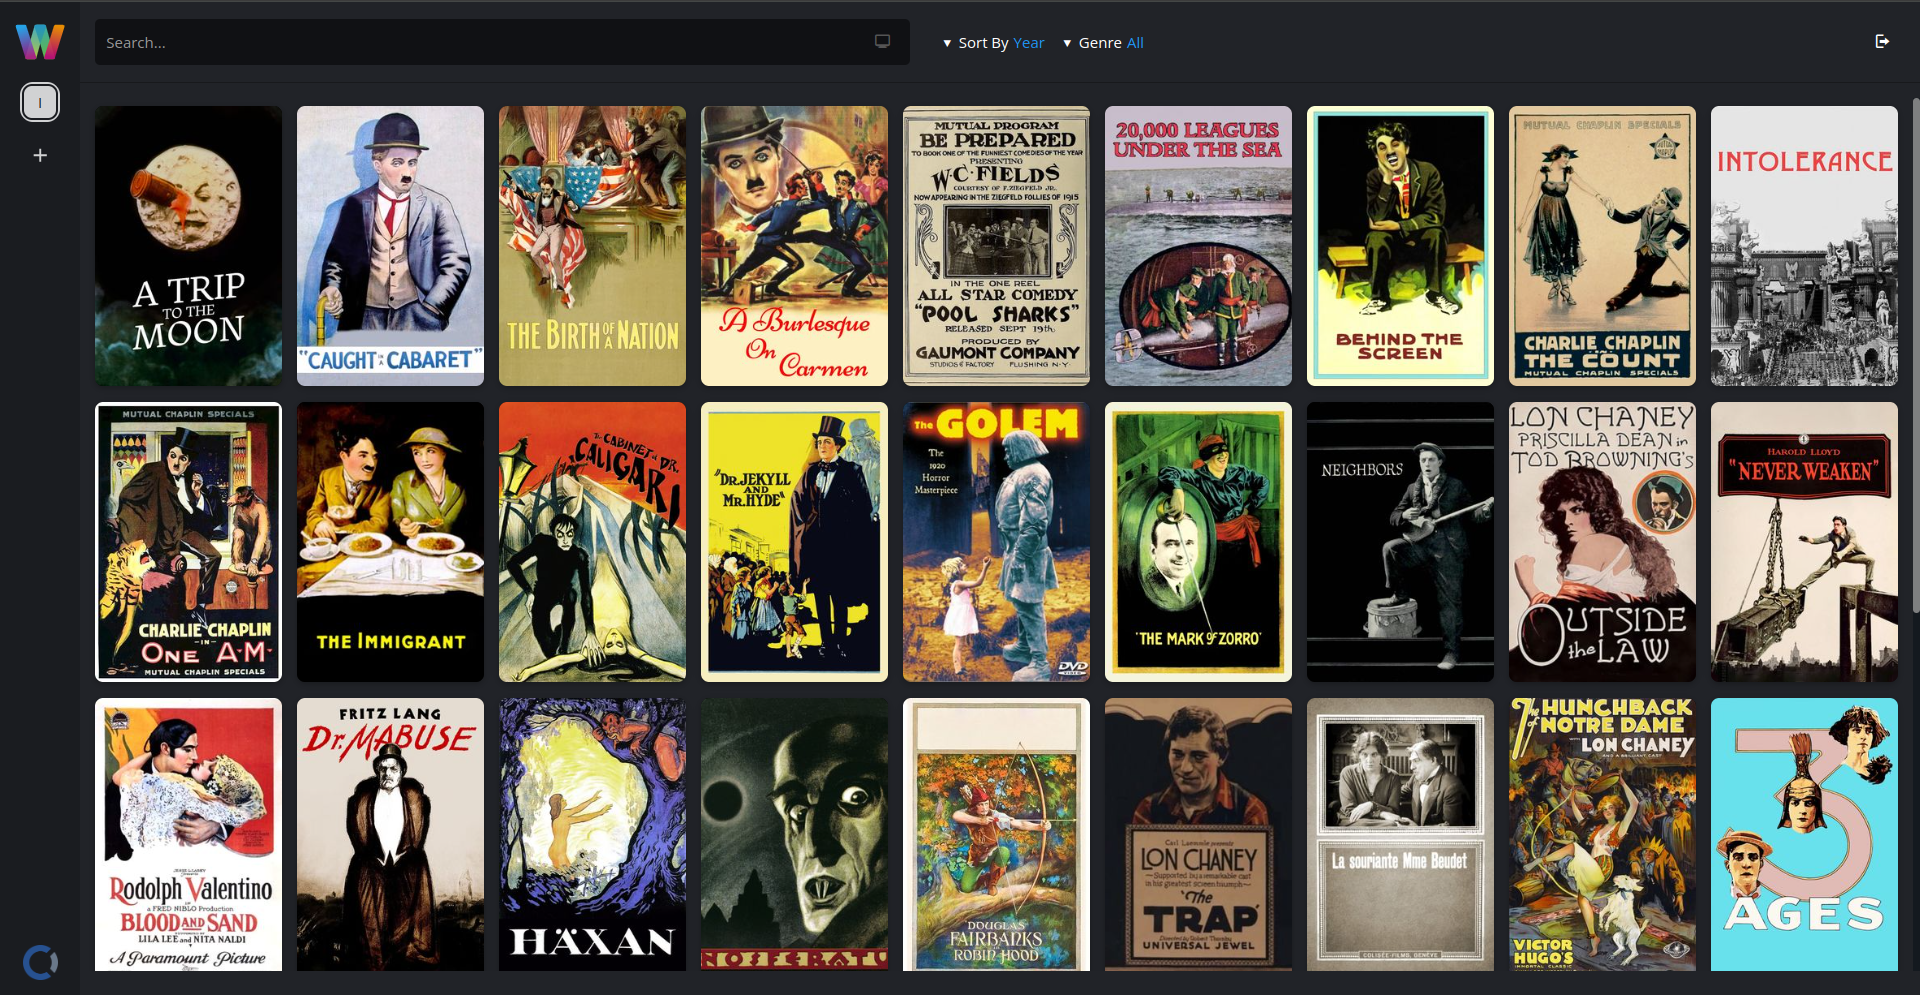Open Hunchback of Notre Dame poster
This screenshot has width=1920, height=995.
pos(1602,834)
